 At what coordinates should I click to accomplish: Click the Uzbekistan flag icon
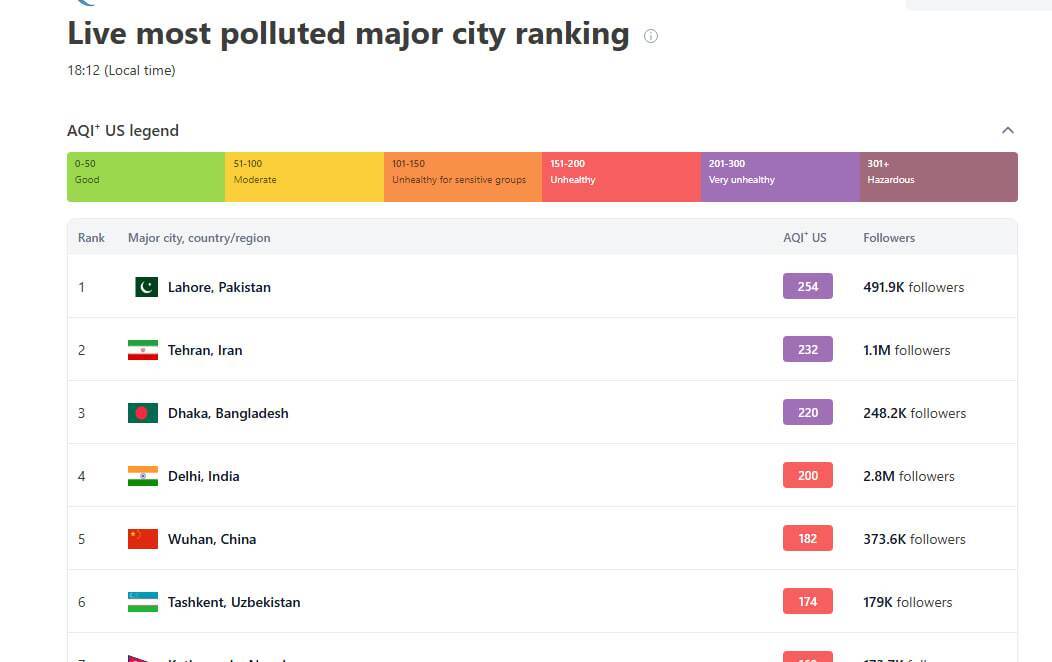point(143,602)
